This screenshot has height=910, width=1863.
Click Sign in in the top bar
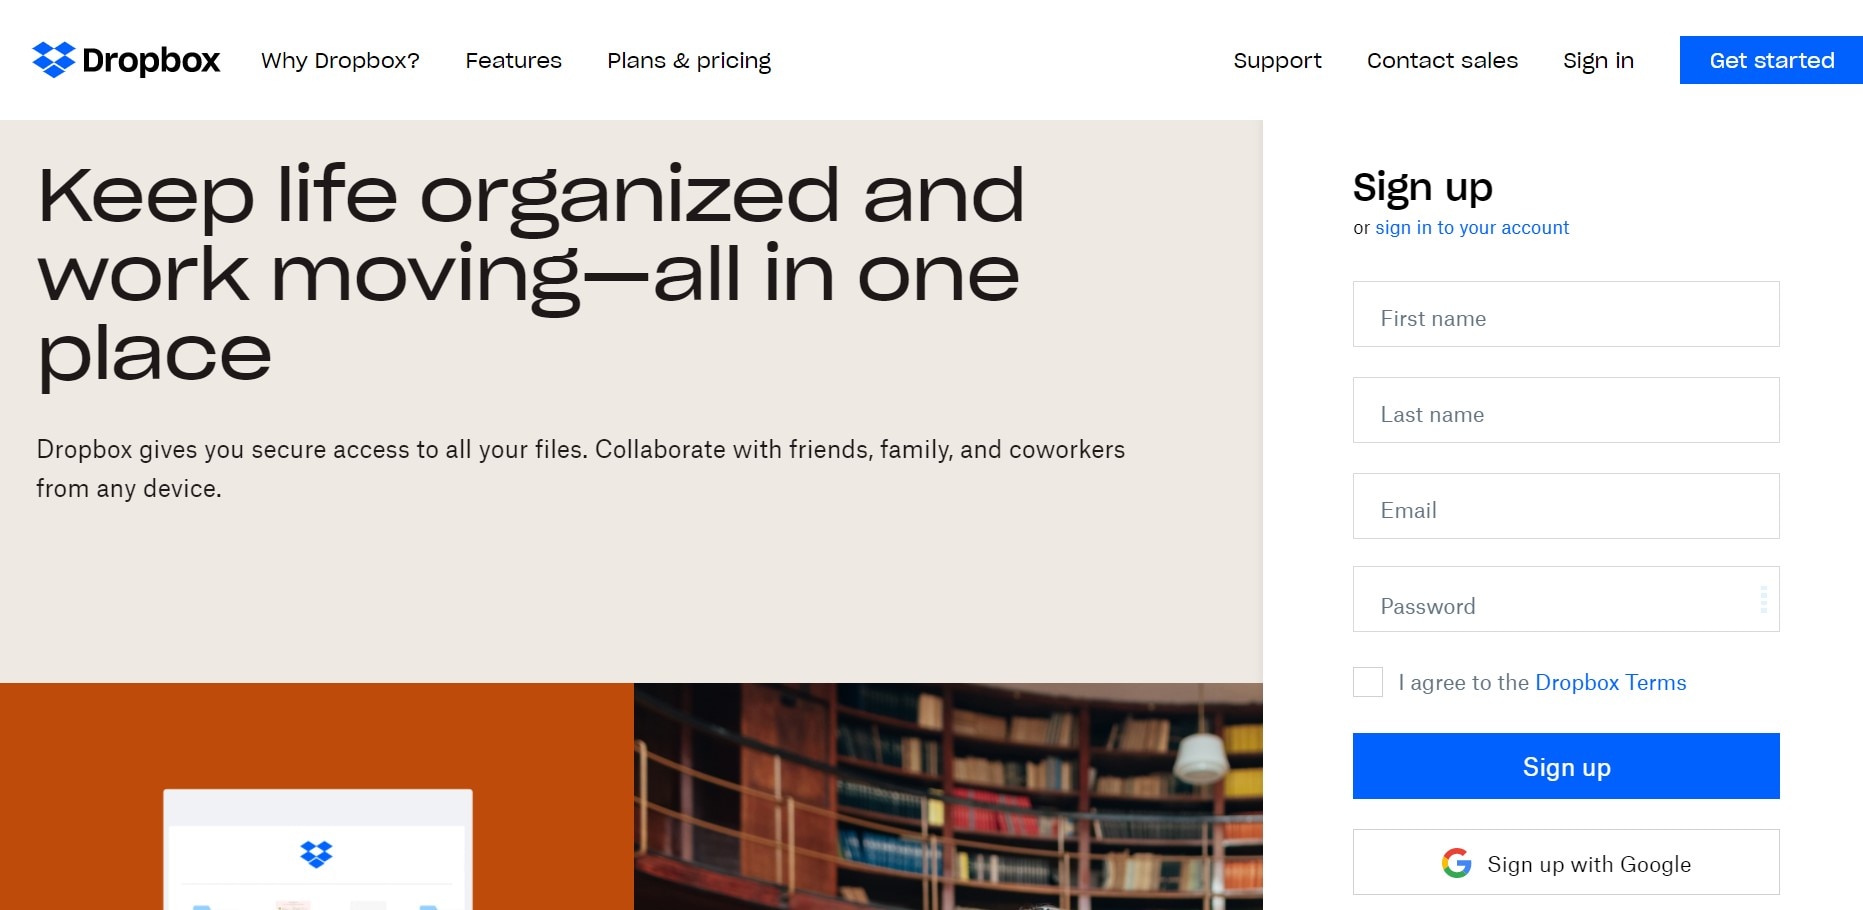[1598, 60]
